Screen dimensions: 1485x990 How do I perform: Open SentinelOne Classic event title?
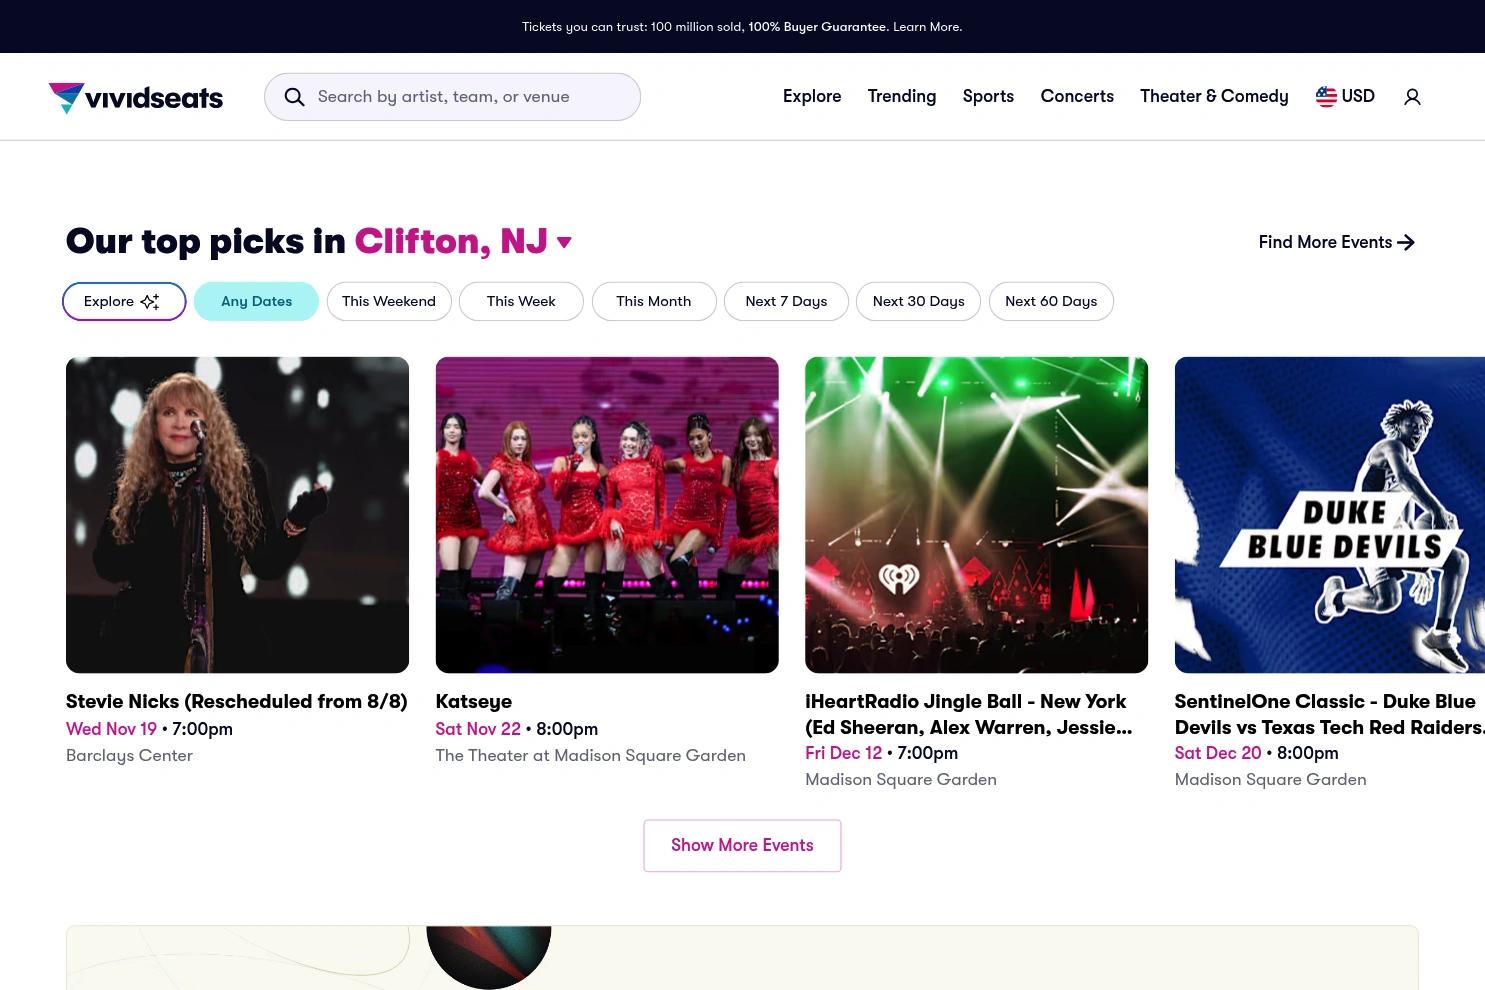(x=1329, y=714)
